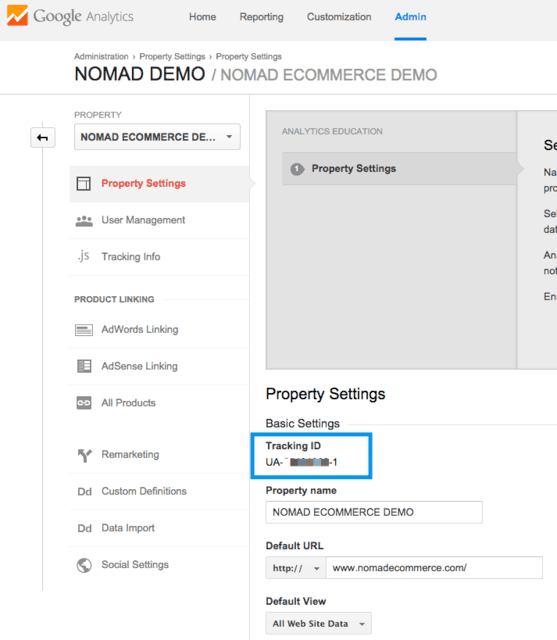Viewport: 557px width, 640px height.
Task: Open the All Web Site Data dropdown
Action: point(318,623)
